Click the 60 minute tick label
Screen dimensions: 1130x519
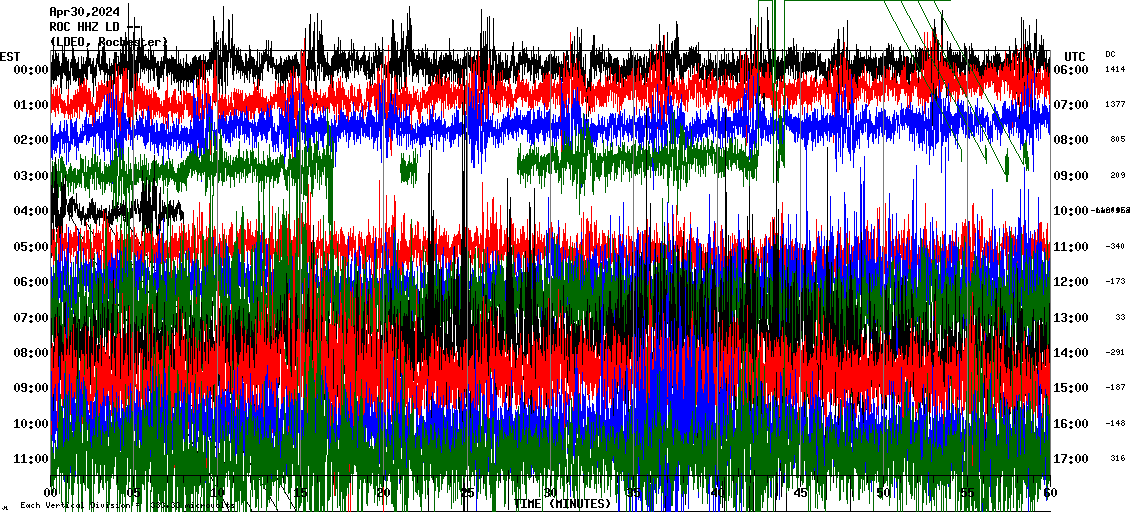[x=1048, y=493]
